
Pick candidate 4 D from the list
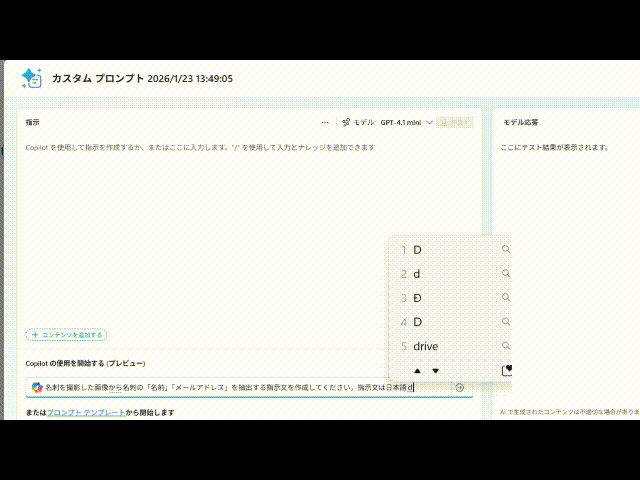coord(417,322)
